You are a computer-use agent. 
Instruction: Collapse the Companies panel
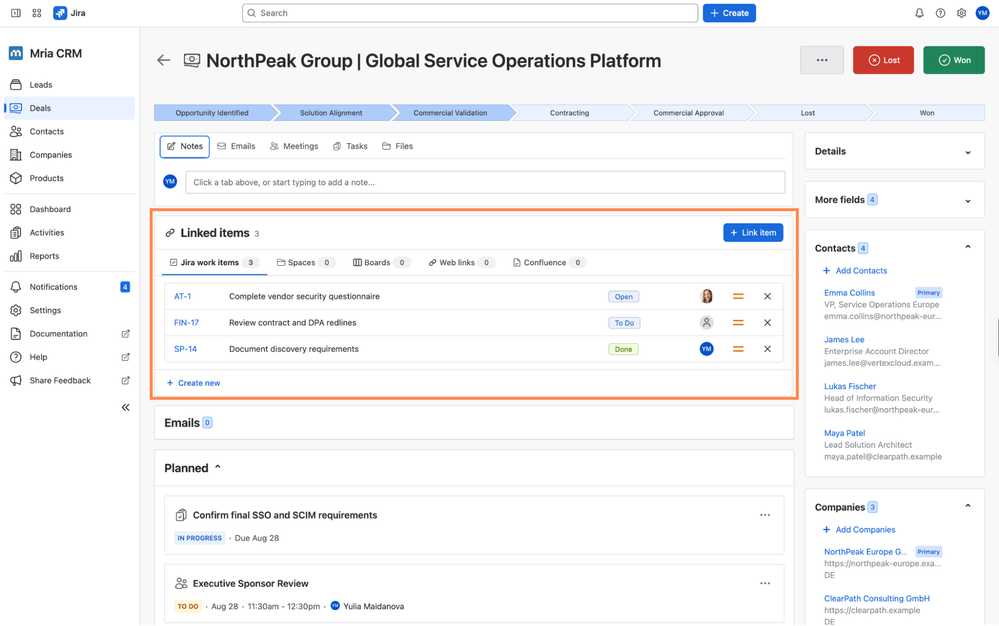click(x=968, y=506)
